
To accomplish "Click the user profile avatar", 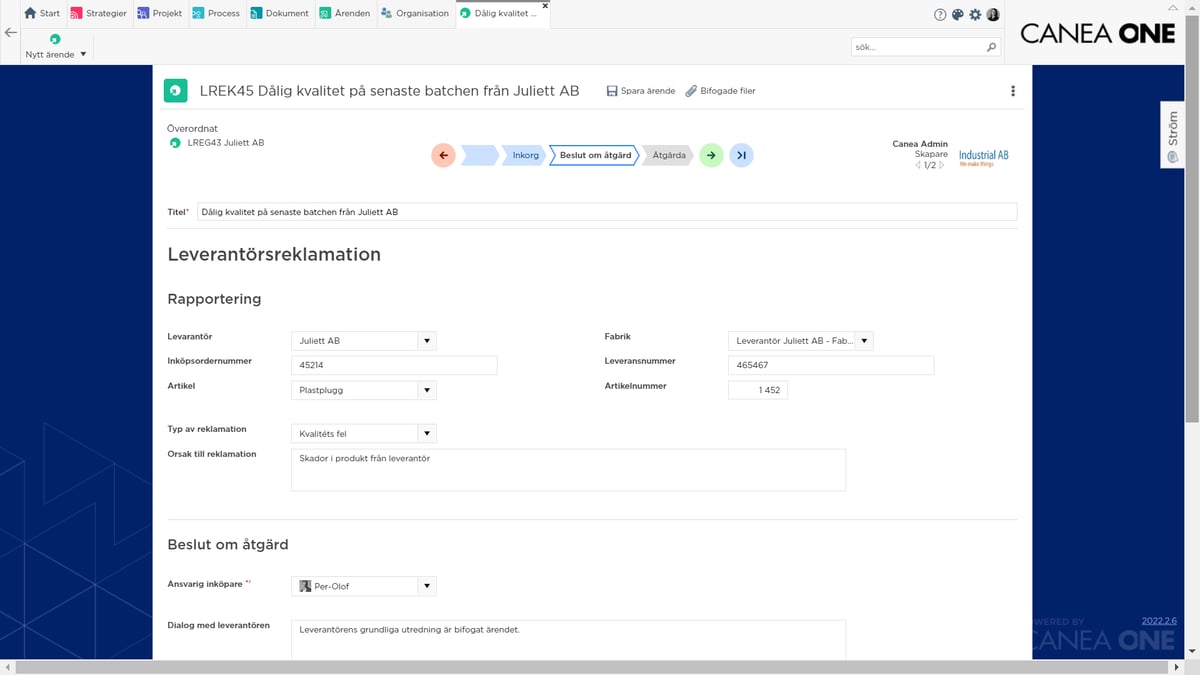I will coord(993,15).
